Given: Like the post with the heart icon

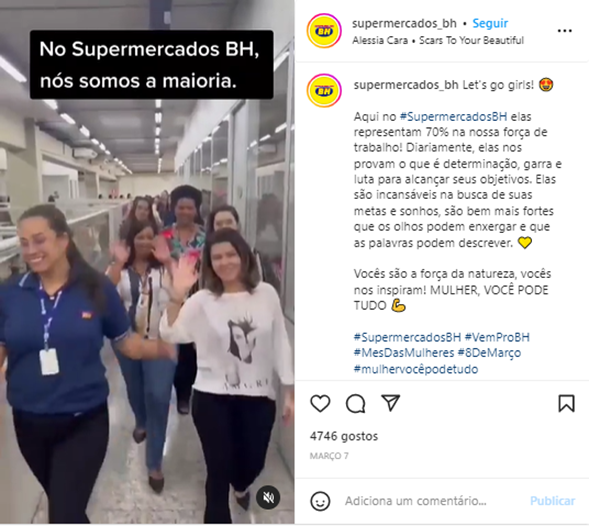Looking at the screenshot, I should (320, 404).
